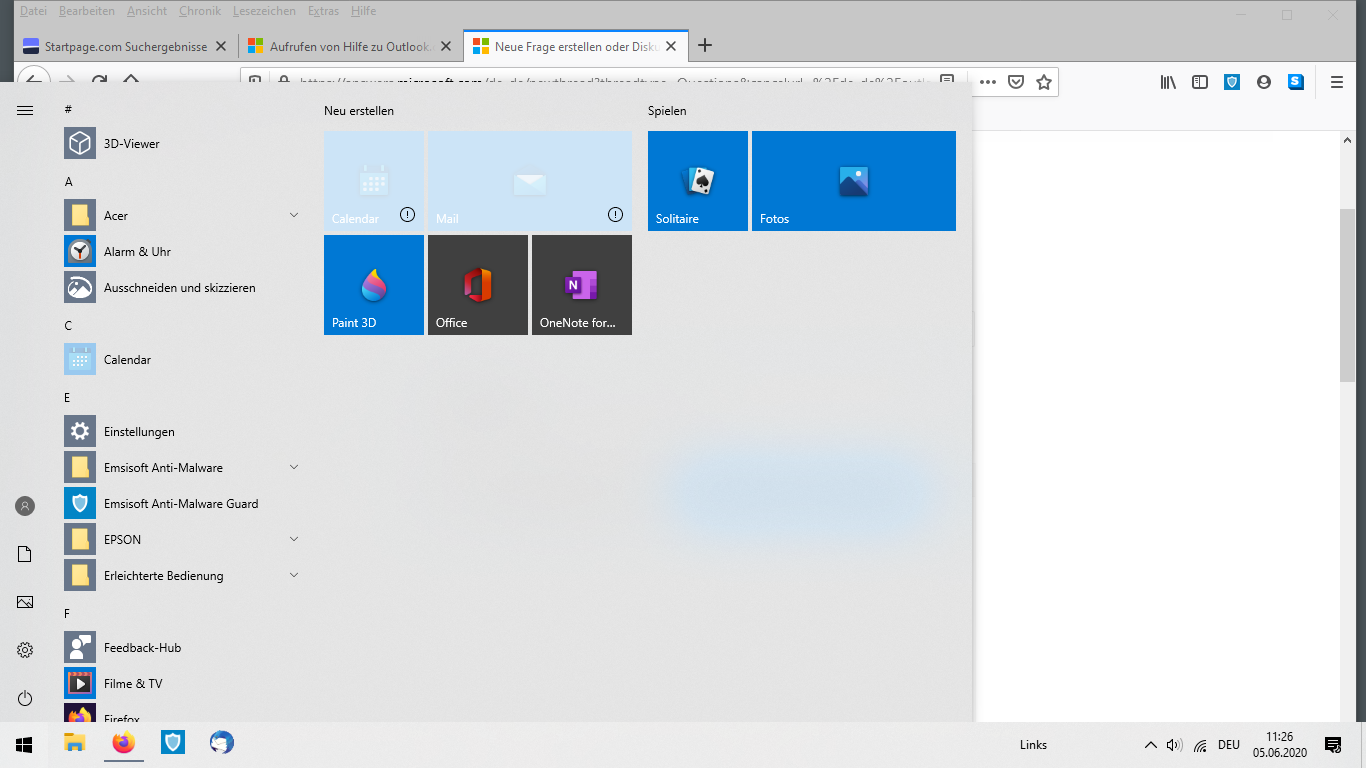Bookmark page with the star icon
The width and height of the screenshot is (1366, 768).
(1044, 82)
